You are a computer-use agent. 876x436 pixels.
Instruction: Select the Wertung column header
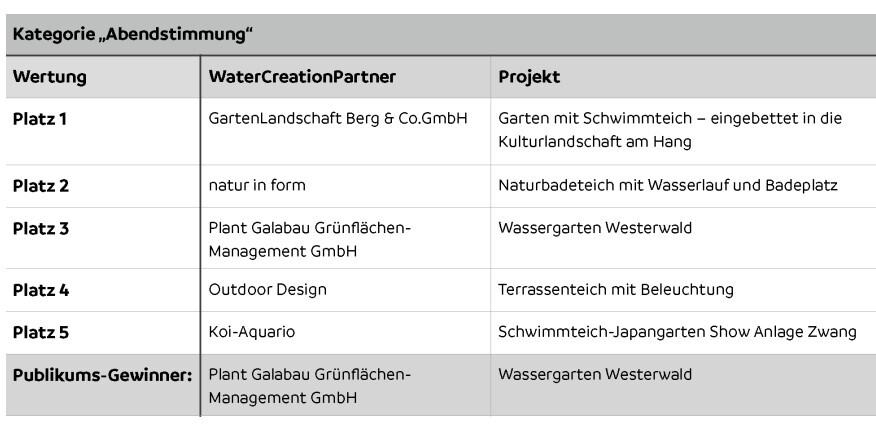pos(50,77)
